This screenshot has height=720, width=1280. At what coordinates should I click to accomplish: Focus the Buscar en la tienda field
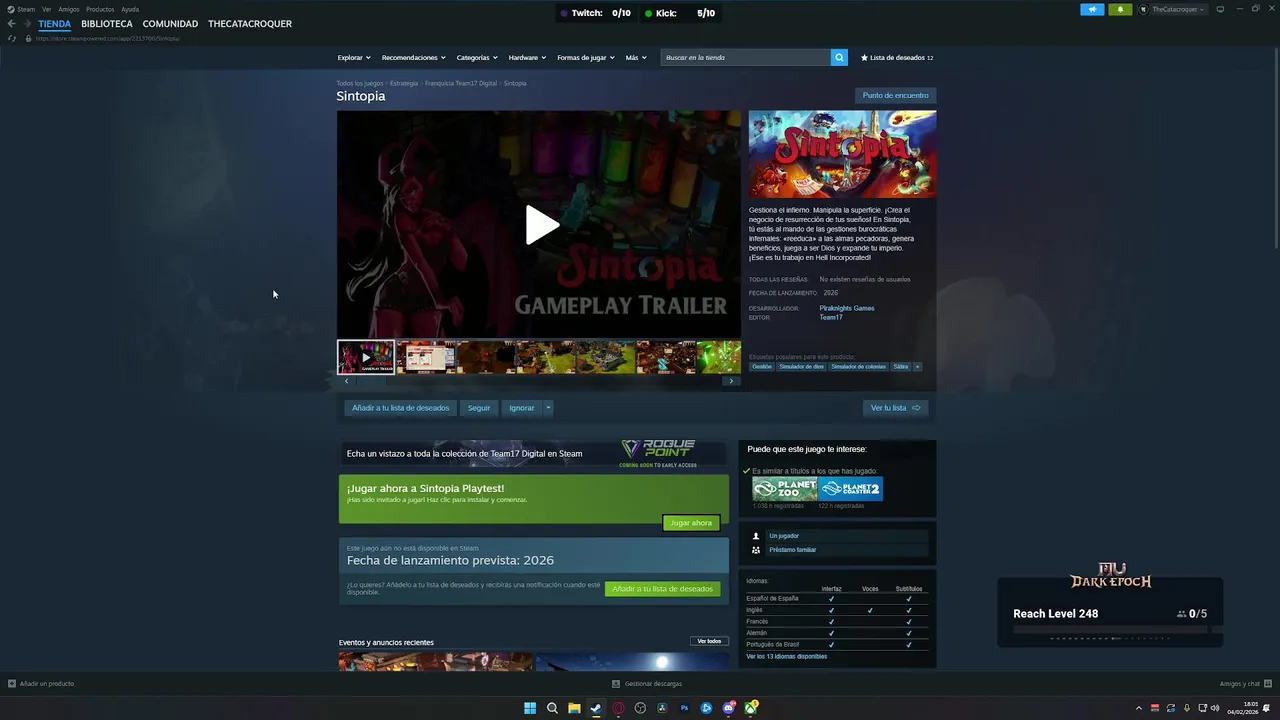(745, 58)
